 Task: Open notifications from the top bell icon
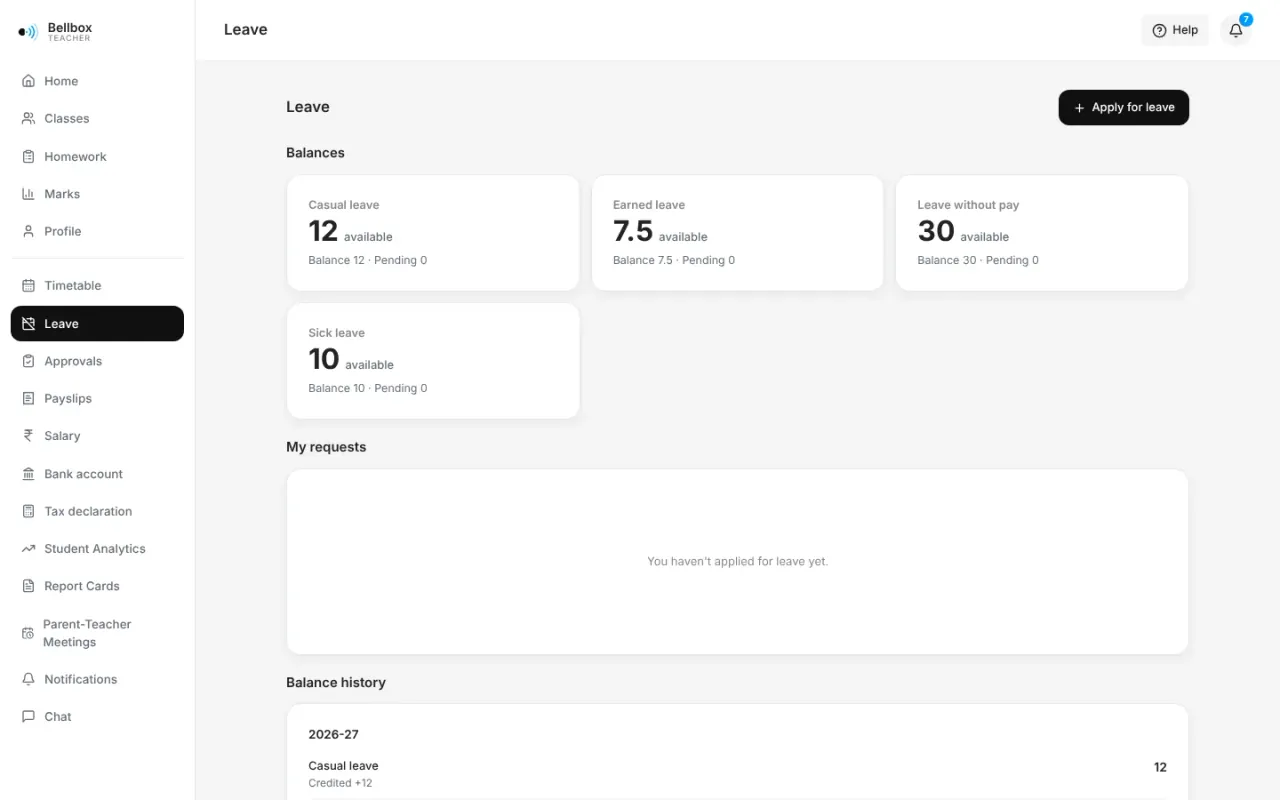(1236, 30)
